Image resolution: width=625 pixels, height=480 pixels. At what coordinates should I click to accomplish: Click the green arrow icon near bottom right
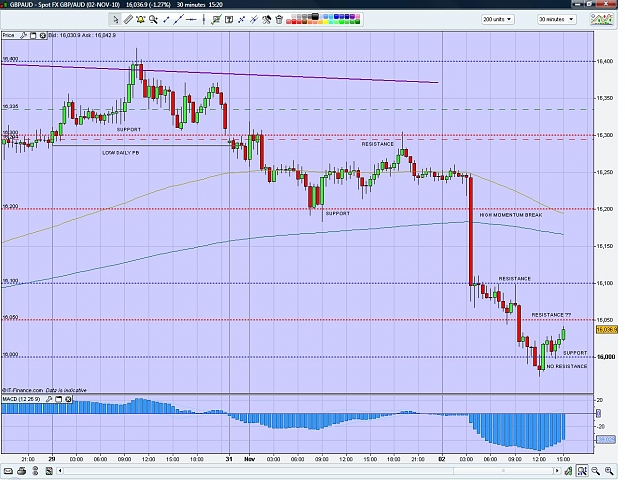point(568,471)
